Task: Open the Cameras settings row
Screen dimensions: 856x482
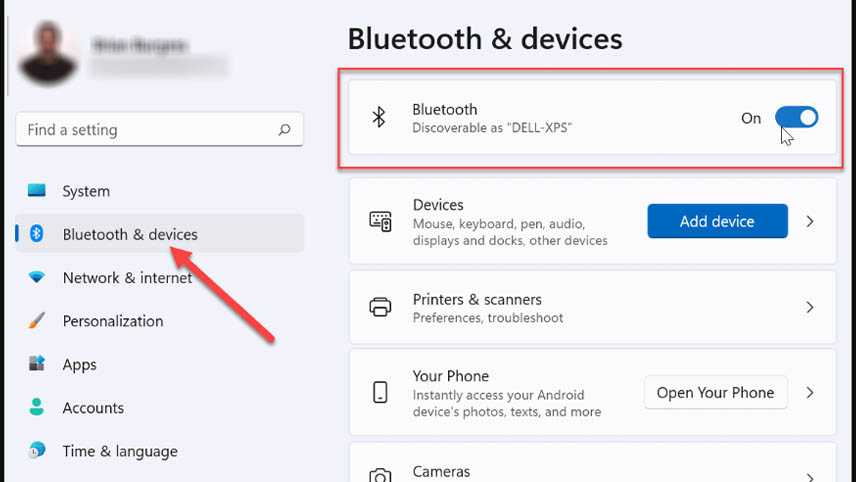Action: point(592,463)
